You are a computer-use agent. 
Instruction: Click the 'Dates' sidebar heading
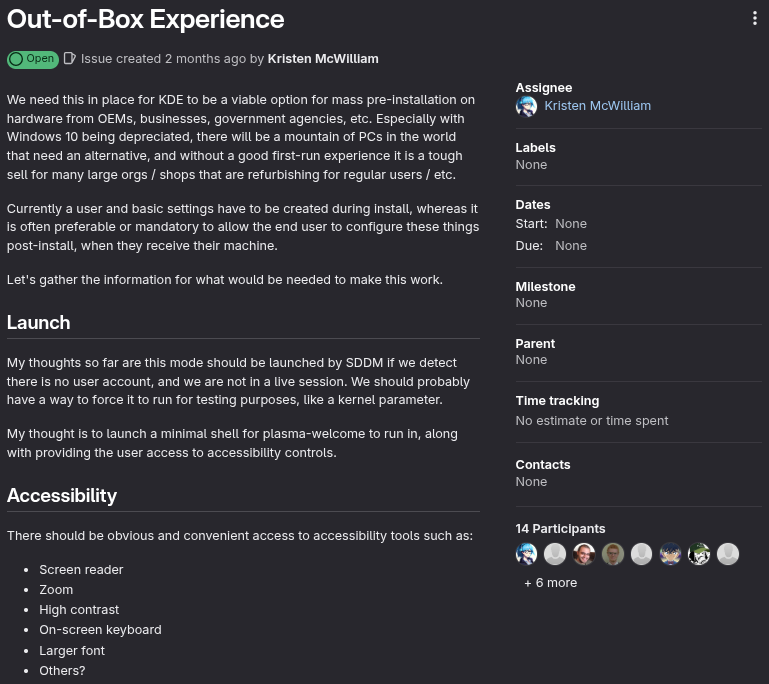point(533,204)
